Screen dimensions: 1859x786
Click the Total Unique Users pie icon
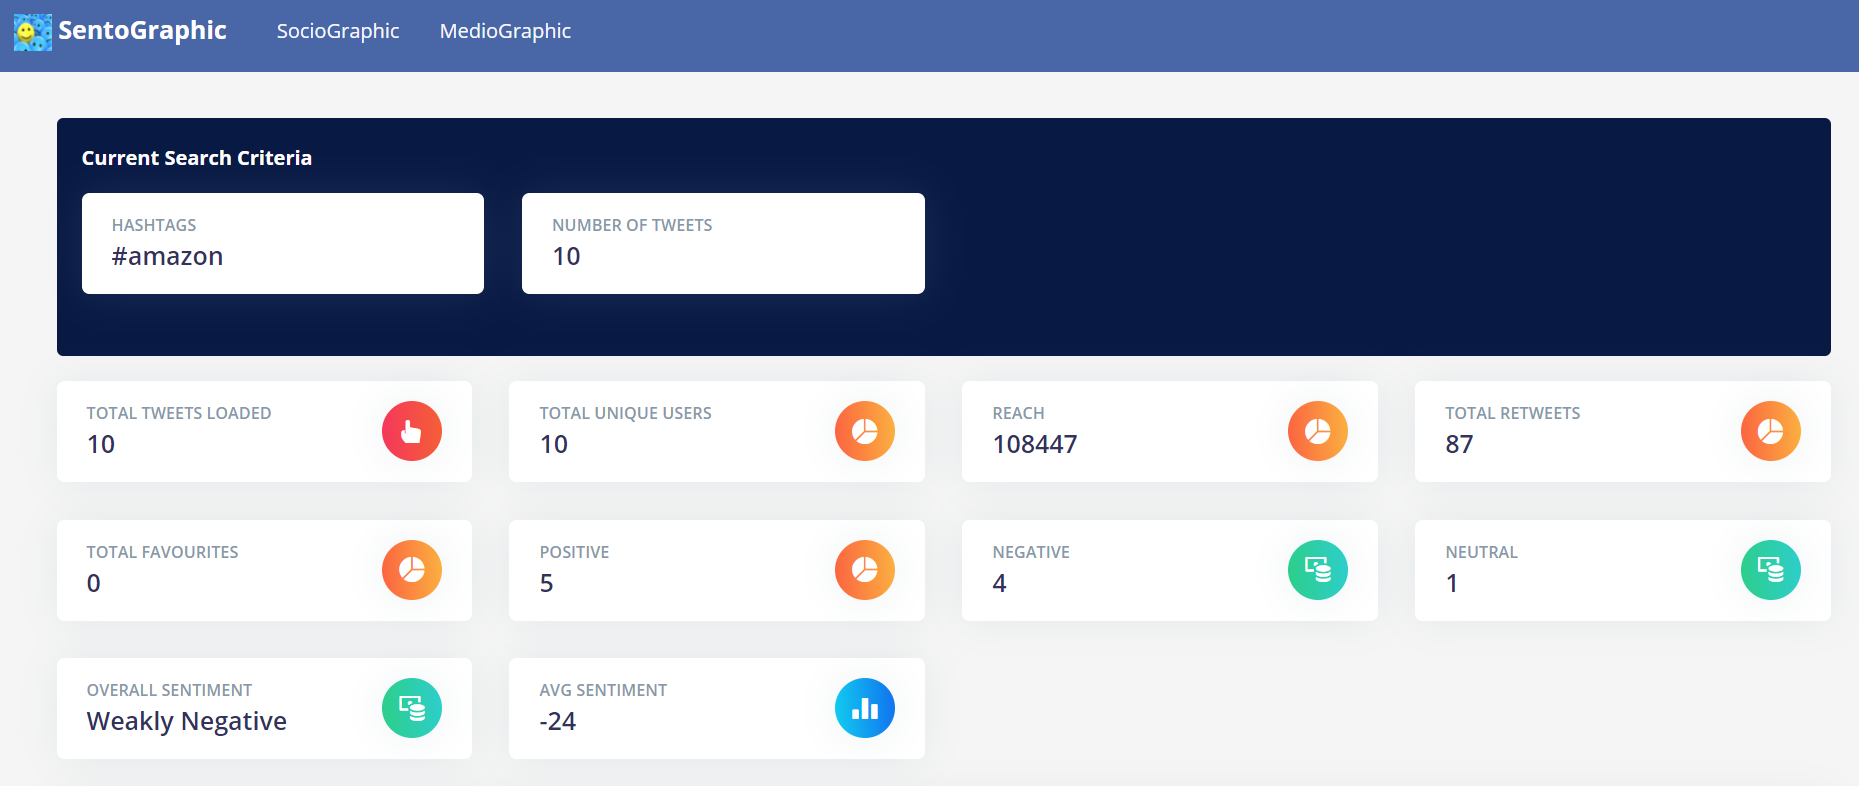click(865, 431)
